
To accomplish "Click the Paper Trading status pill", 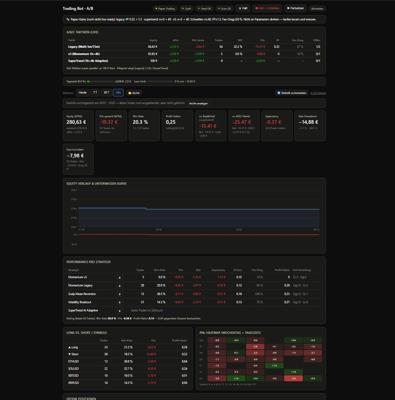I will coord(165,9).
